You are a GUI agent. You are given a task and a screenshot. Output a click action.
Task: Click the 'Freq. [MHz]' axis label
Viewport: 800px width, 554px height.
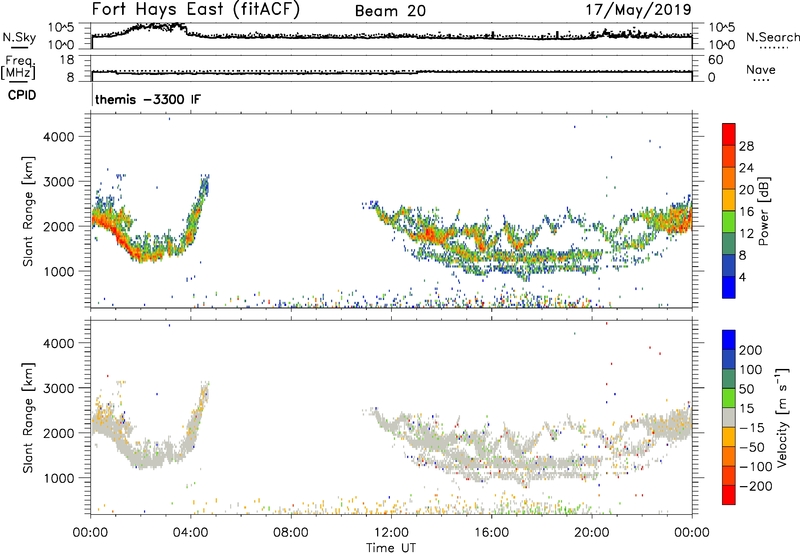pos(19,67)
